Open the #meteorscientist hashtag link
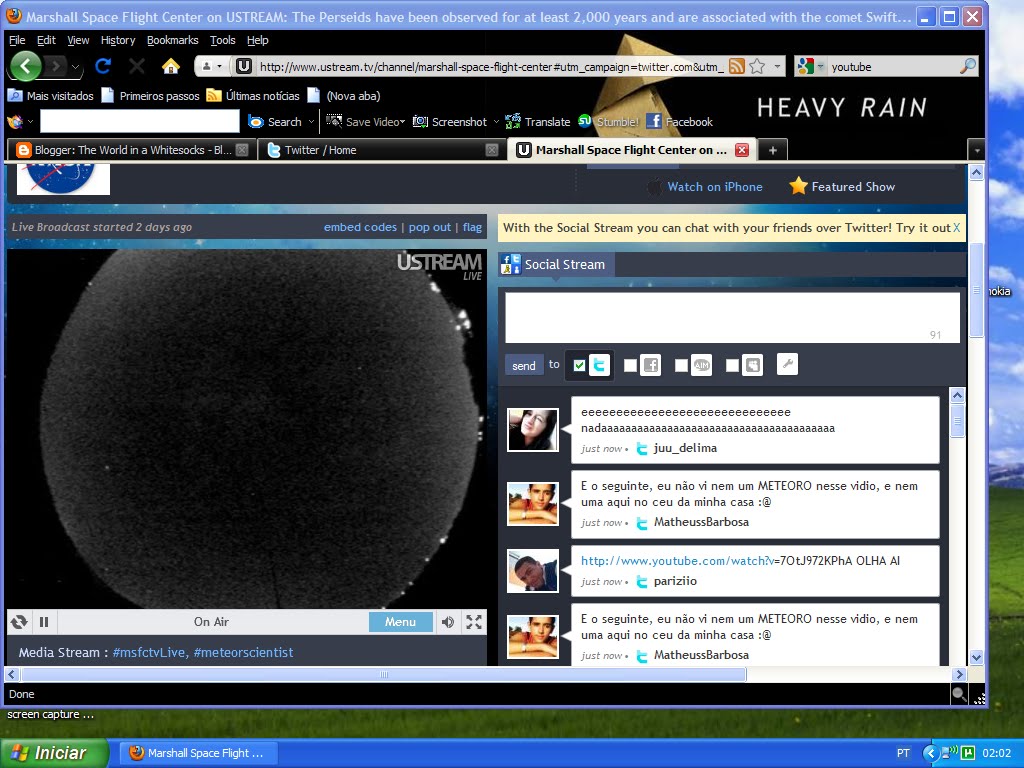Viewport: 1024px width, 768px height. (243, 652)
